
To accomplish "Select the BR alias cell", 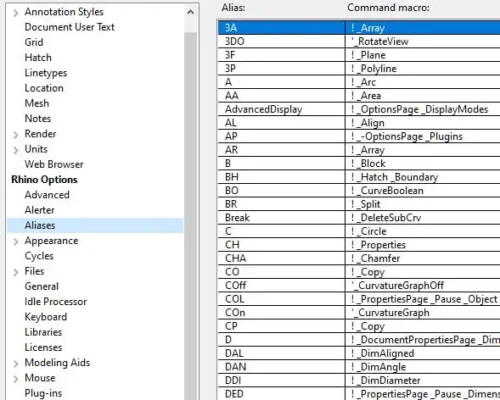I will [282, 204].
